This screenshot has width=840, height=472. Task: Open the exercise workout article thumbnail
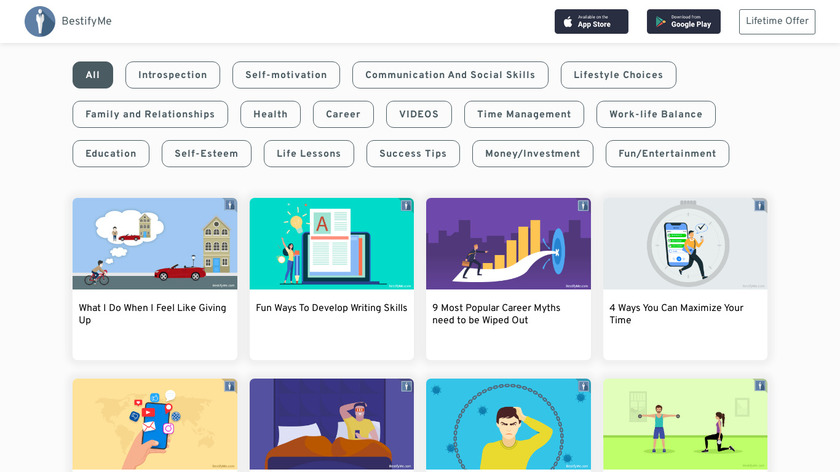pyautogui.click(x=685, y=424)
